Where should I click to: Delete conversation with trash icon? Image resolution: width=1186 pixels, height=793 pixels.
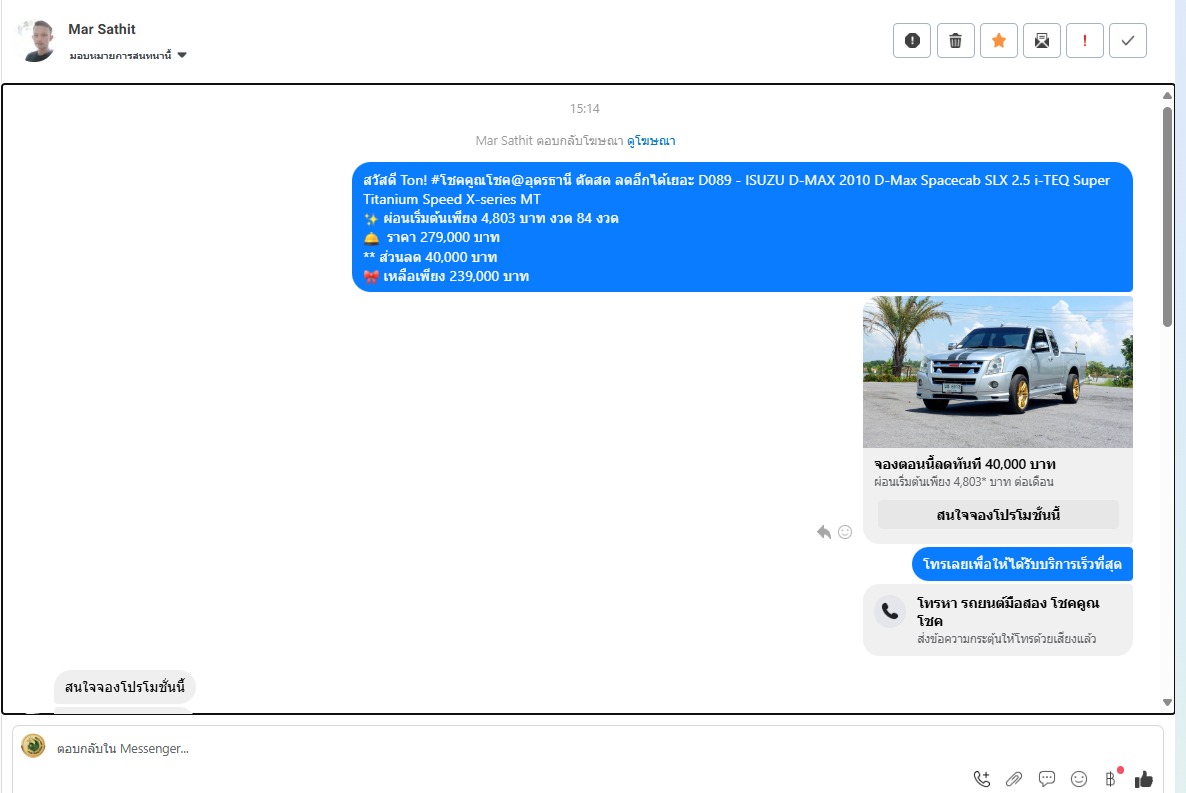pyautogui.click(x=955, y=40)
